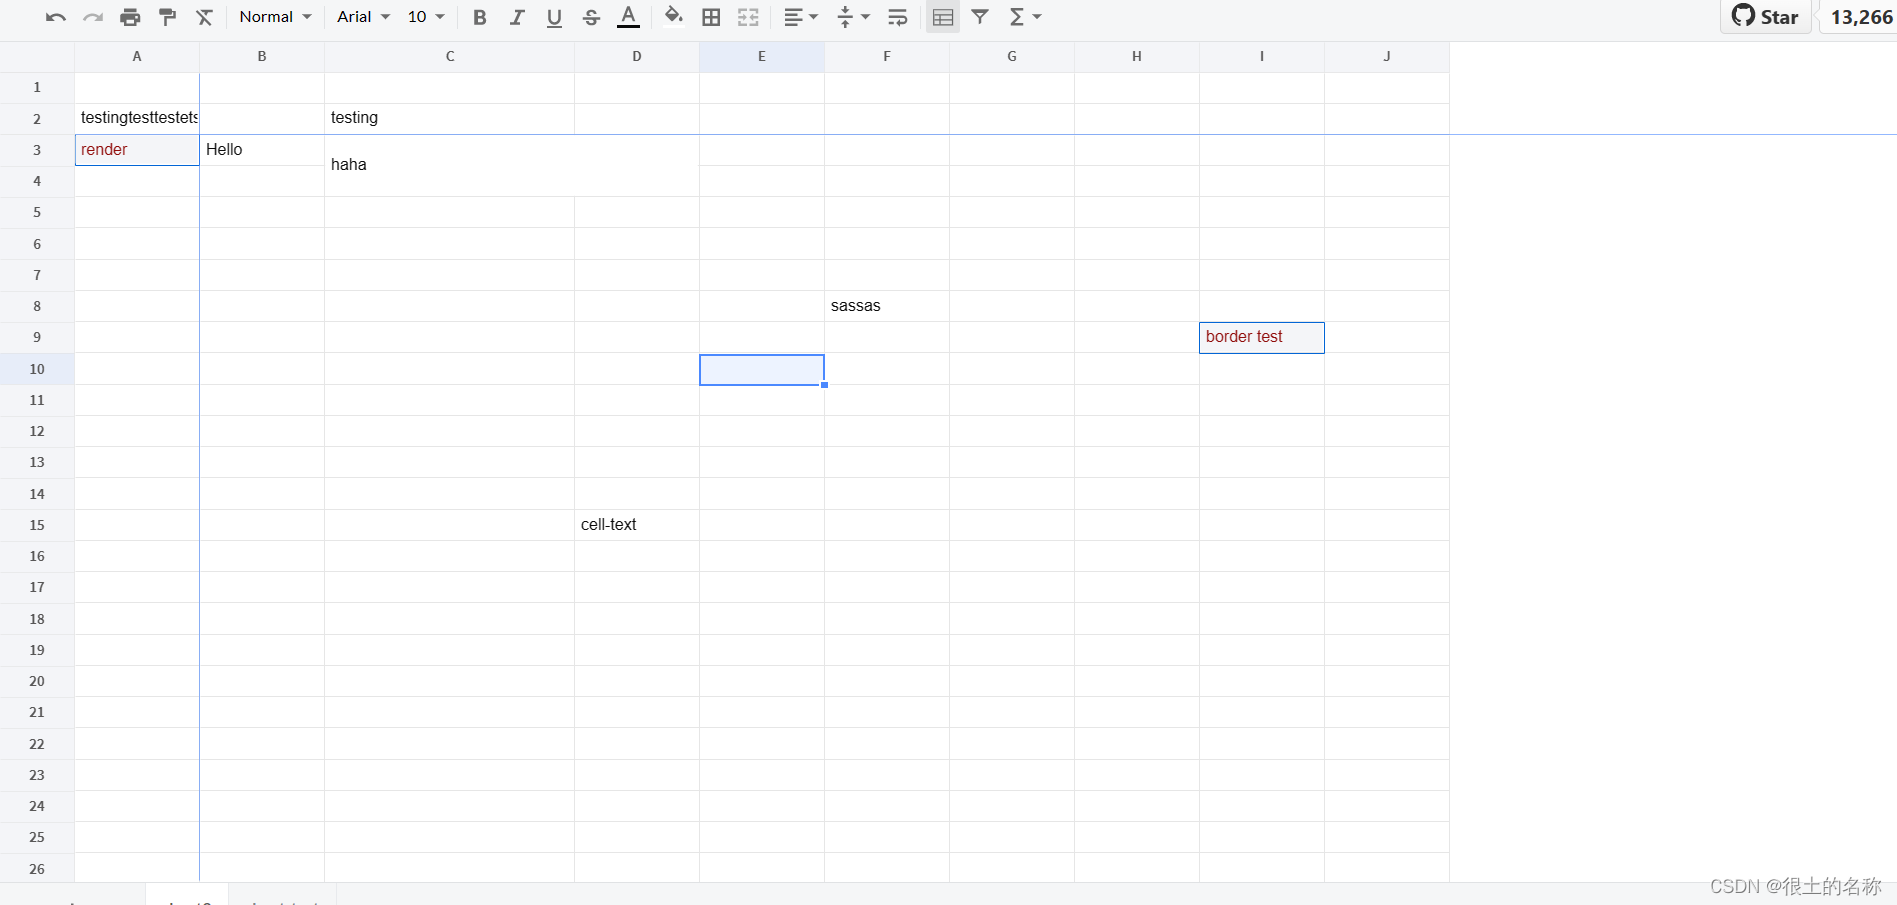The width and height of the screenshot is (1897, 905).
Task: Select row 20 header
Action: pos(37,681)
